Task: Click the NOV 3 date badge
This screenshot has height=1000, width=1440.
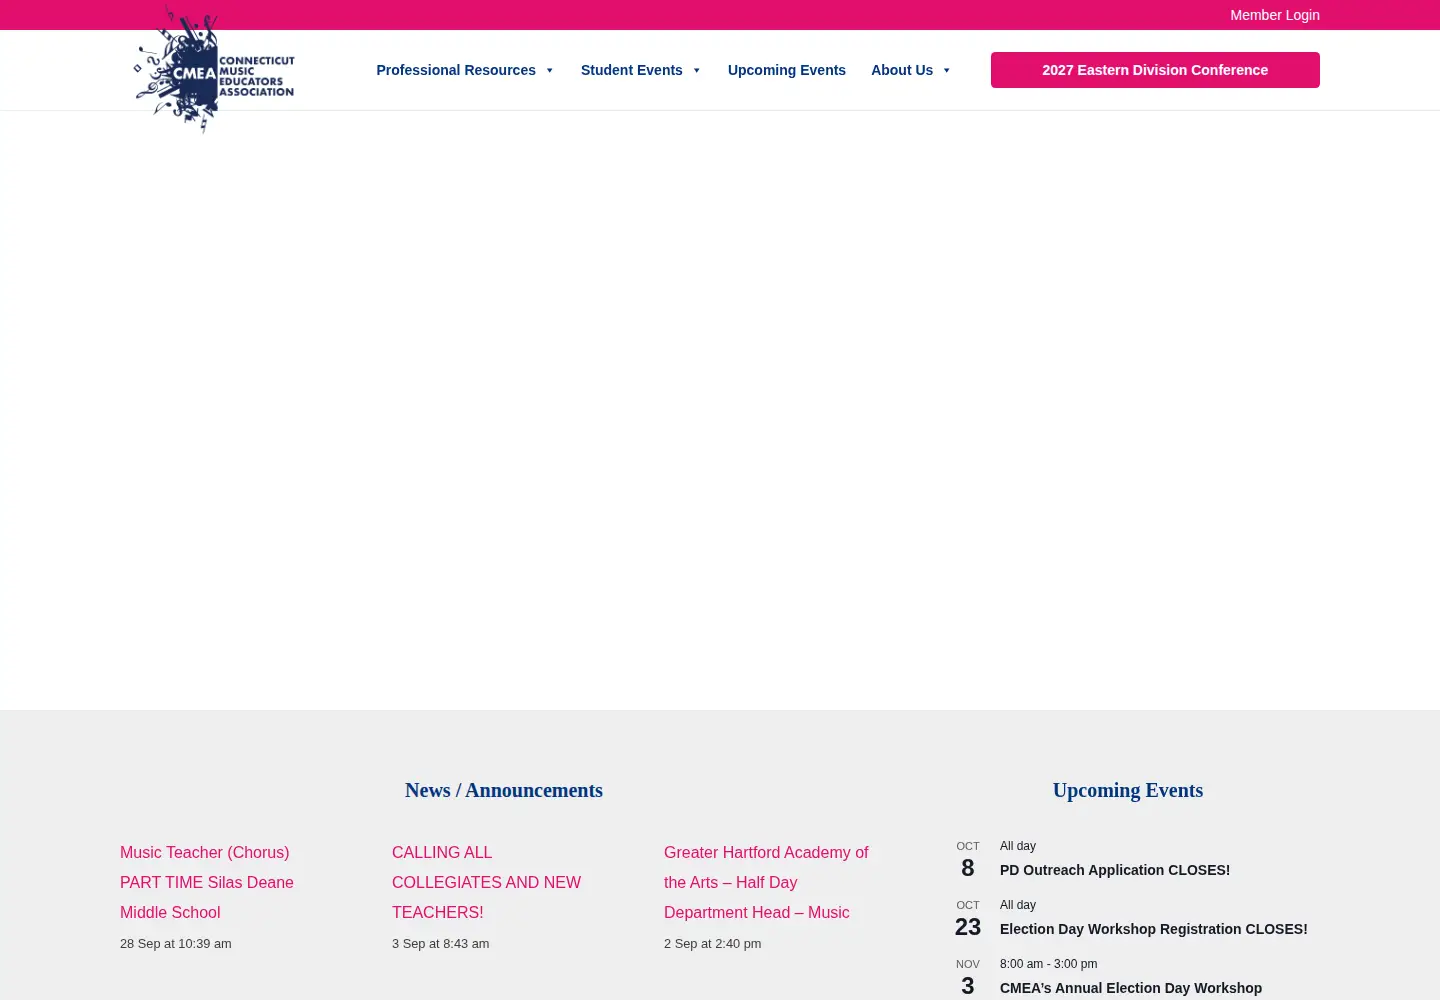Action: pyautogui.click(x=968, y=978)
